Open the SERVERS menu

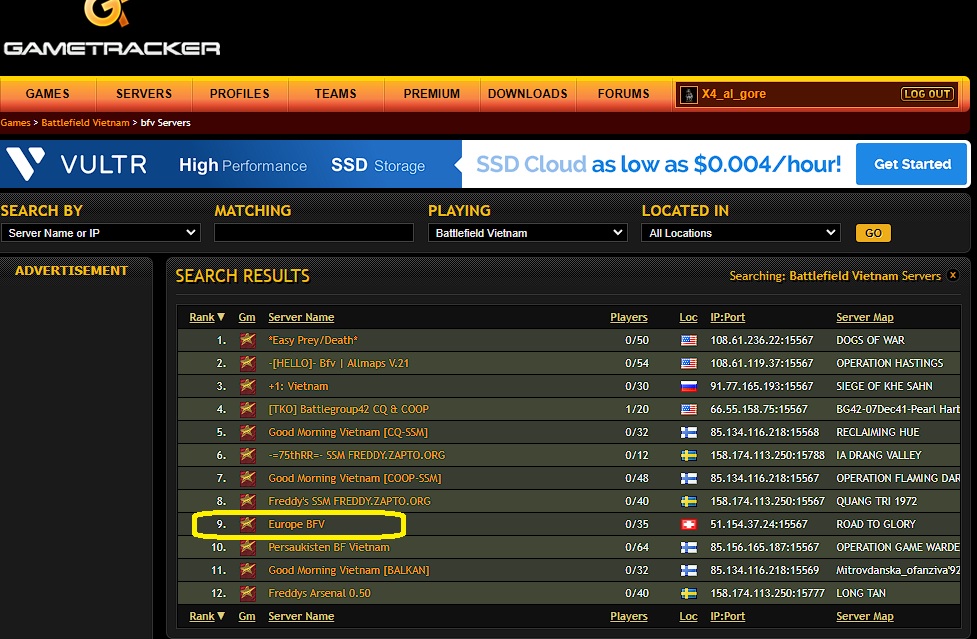(x=144, y=94)
